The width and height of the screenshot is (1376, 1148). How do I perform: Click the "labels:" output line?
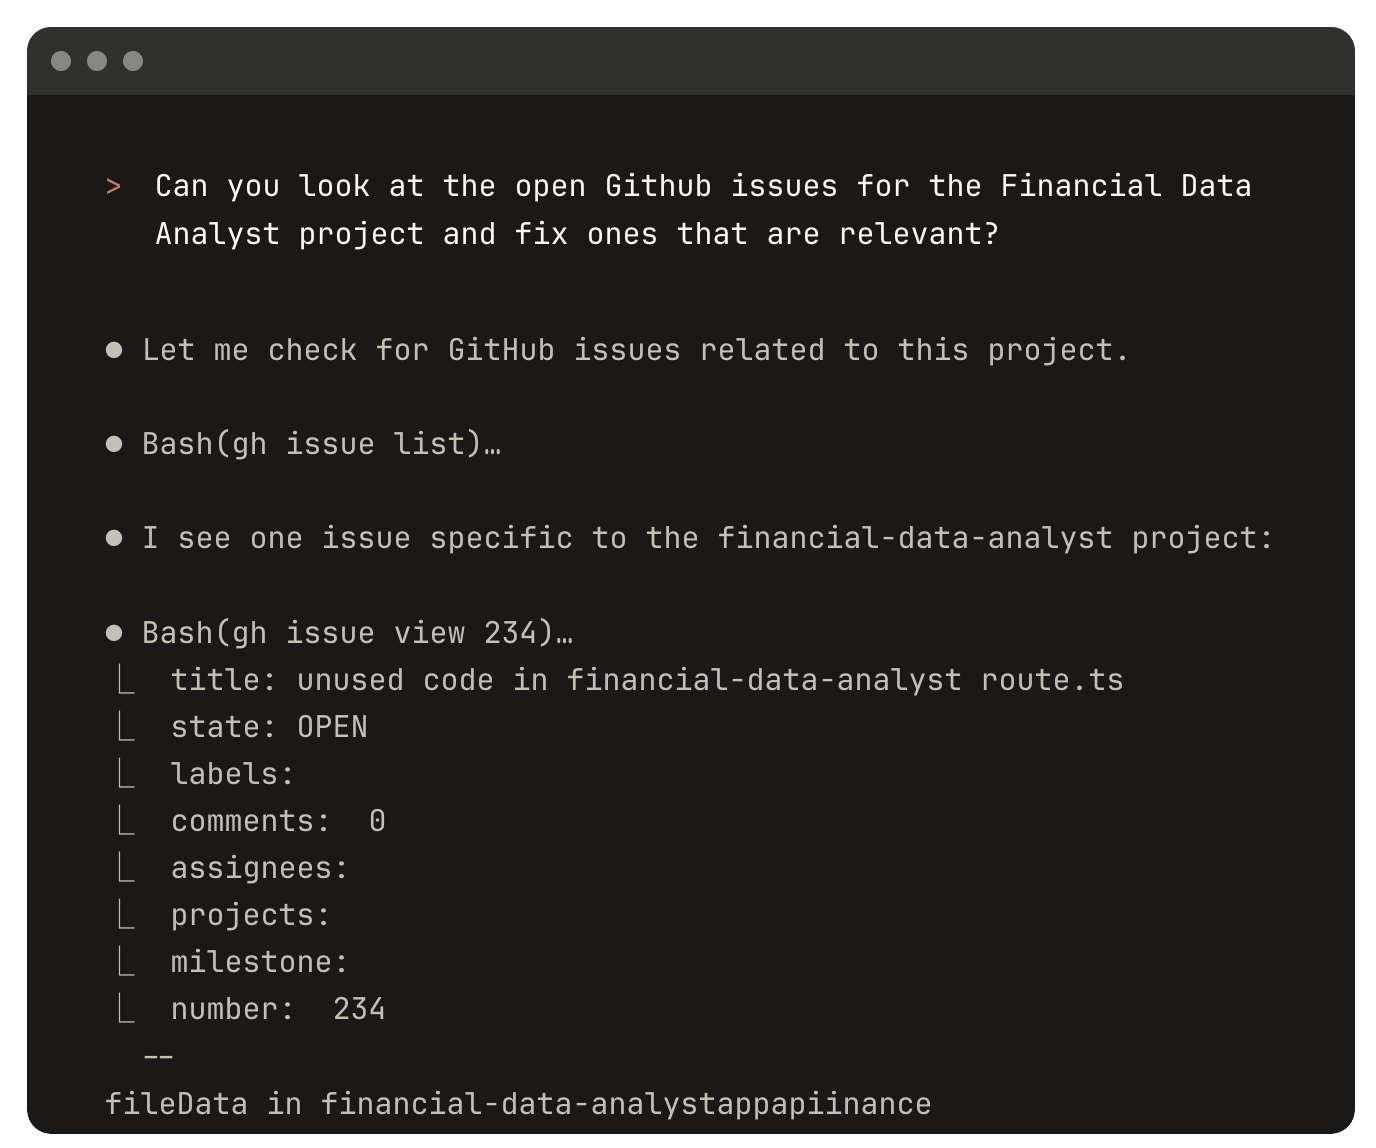coord(232,774)
